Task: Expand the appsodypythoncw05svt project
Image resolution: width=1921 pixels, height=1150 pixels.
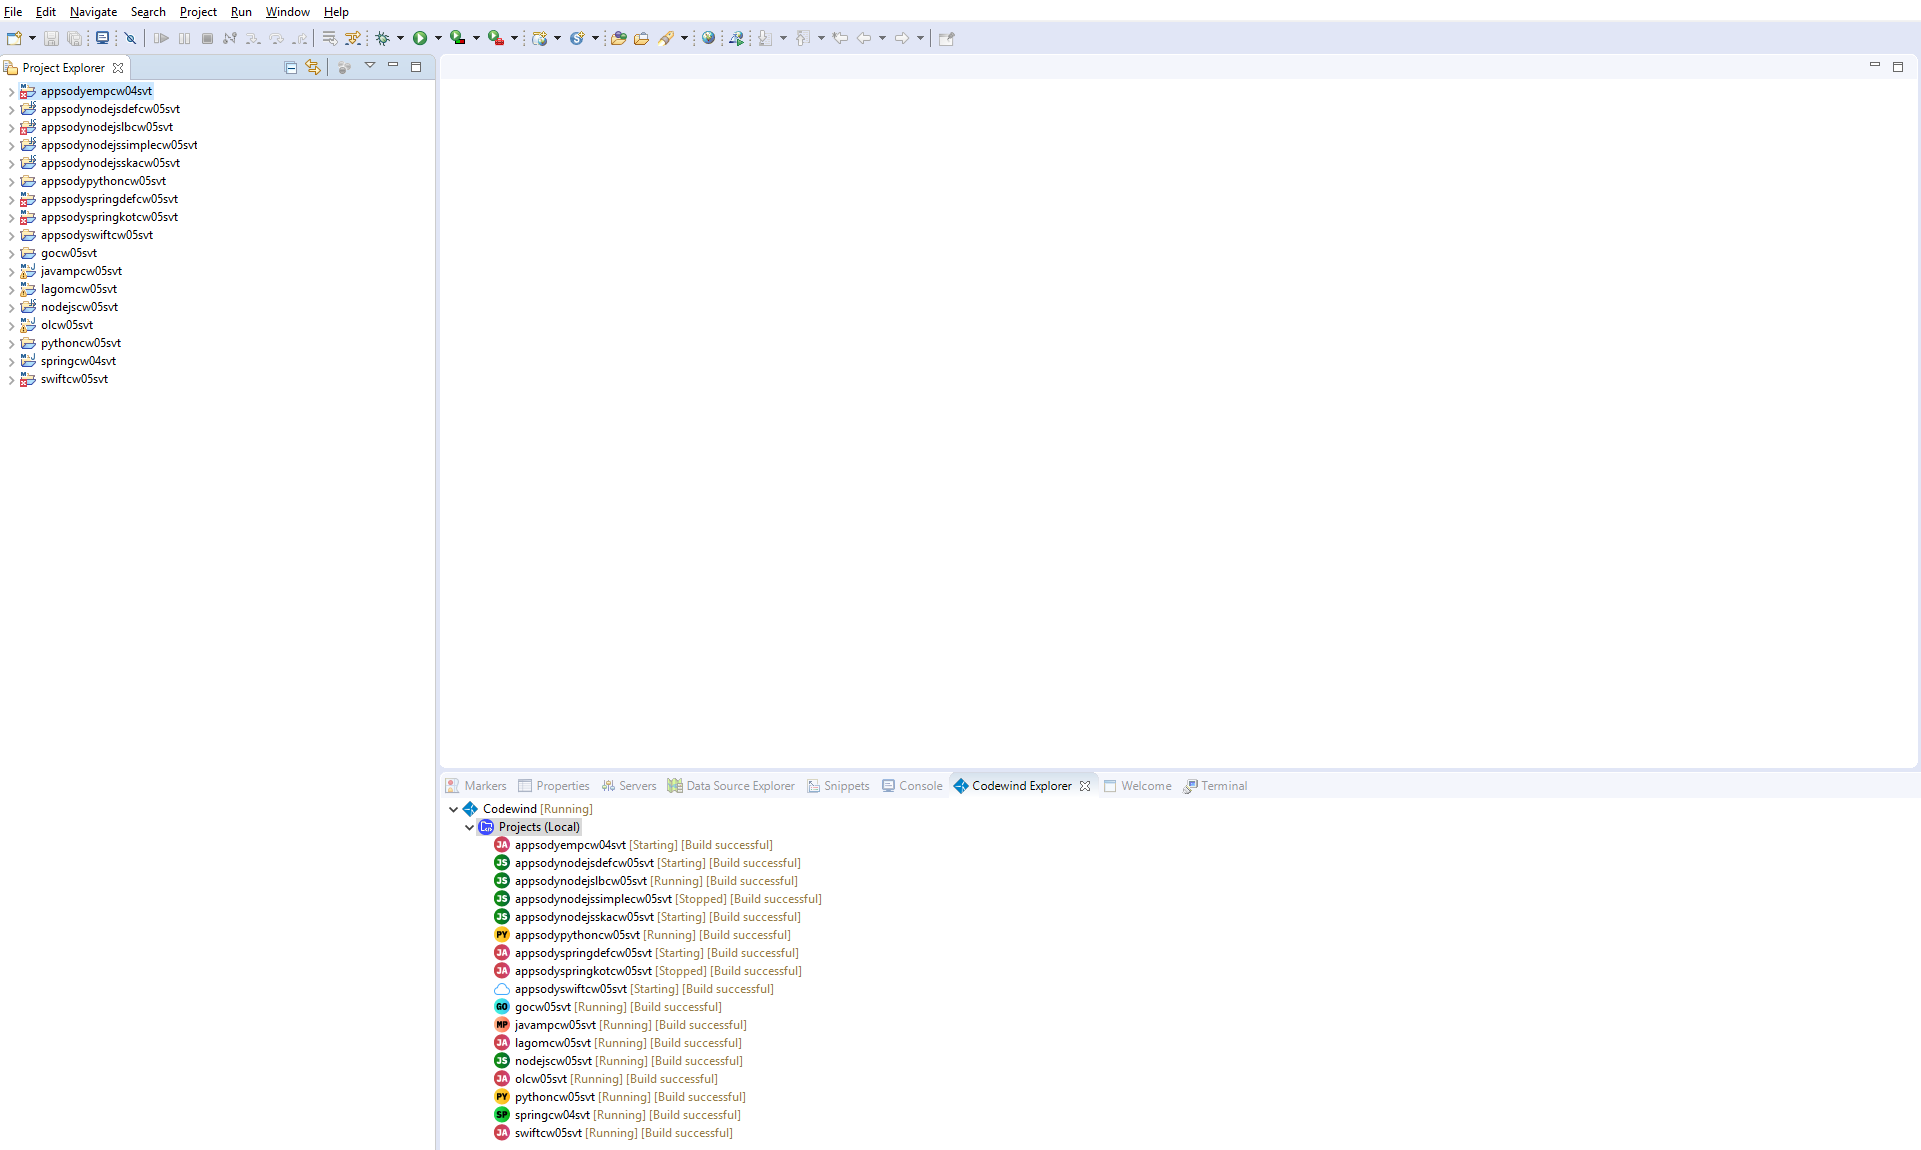Action: tap(12, 181)
